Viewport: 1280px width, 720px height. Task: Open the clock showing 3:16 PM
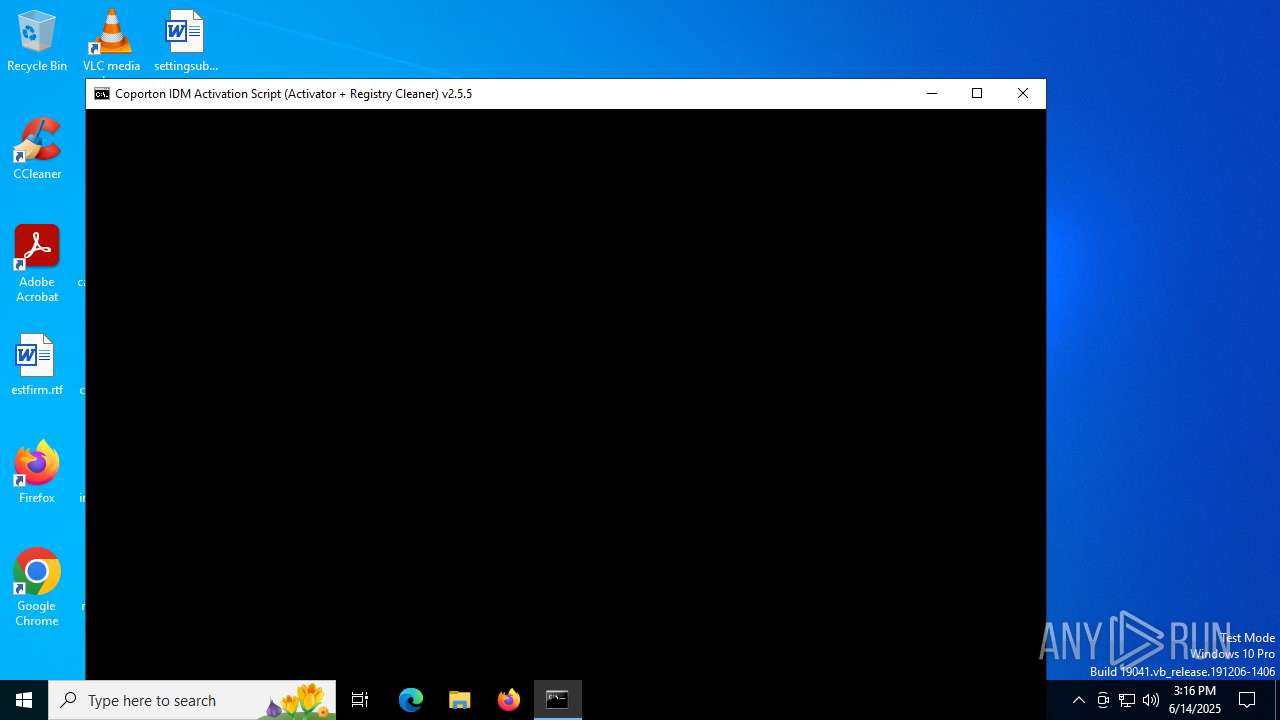(1195, 700)
